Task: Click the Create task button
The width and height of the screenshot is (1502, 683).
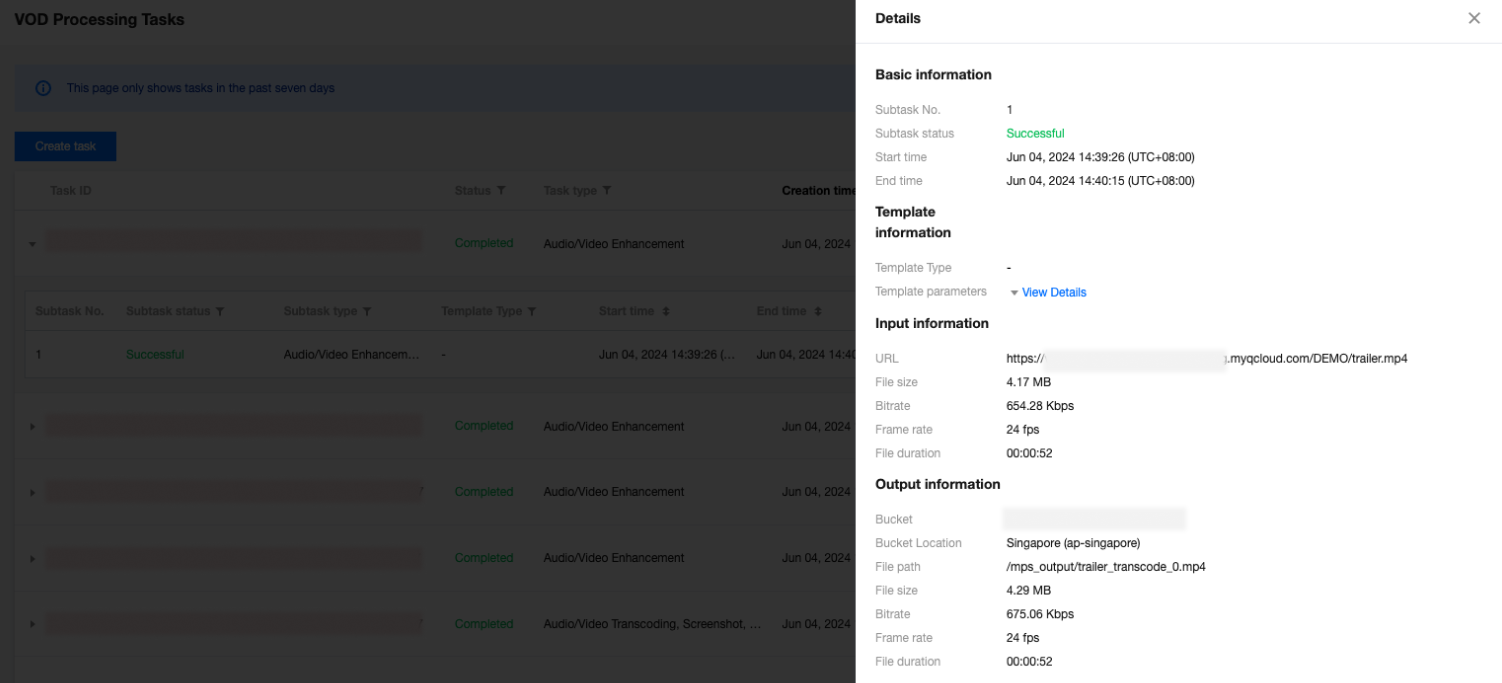Action: tap(65, 146)
